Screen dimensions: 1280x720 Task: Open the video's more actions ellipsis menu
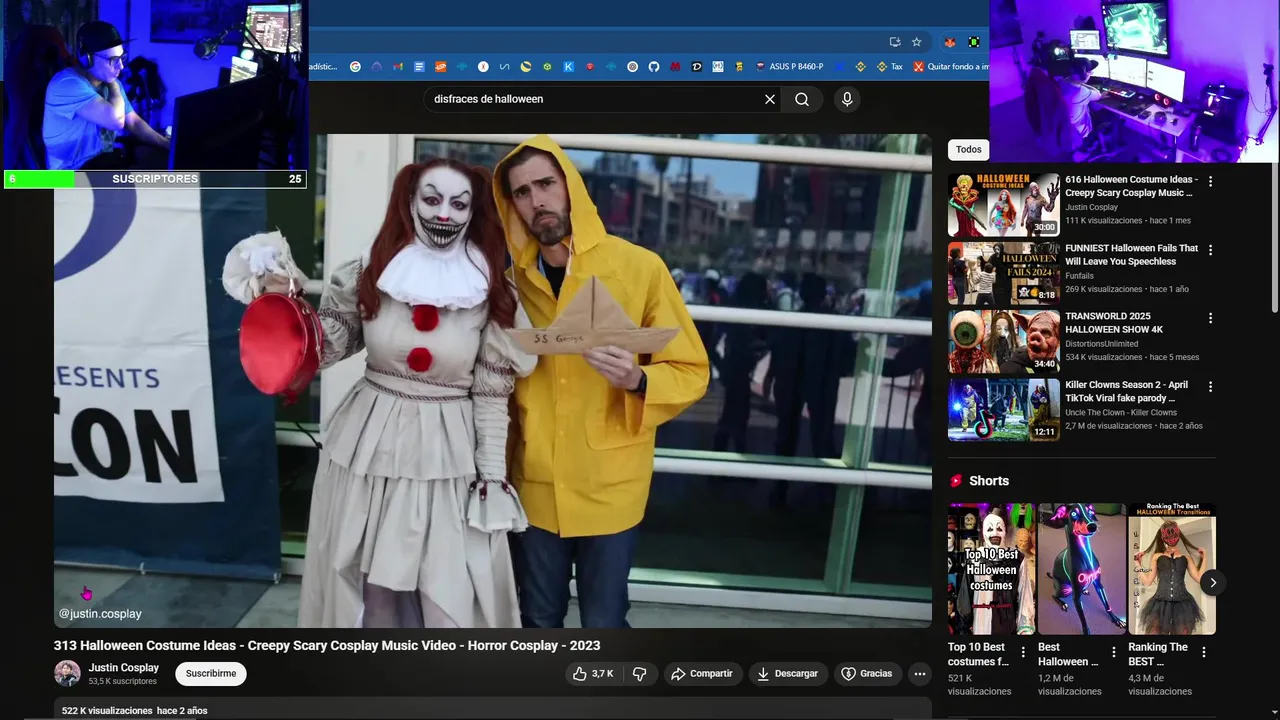click(920, 674)
